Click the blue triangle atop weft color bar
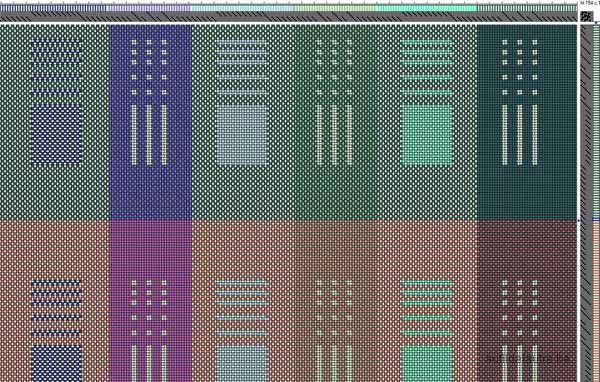Screen dimensions: 600x382 [596, 23]
